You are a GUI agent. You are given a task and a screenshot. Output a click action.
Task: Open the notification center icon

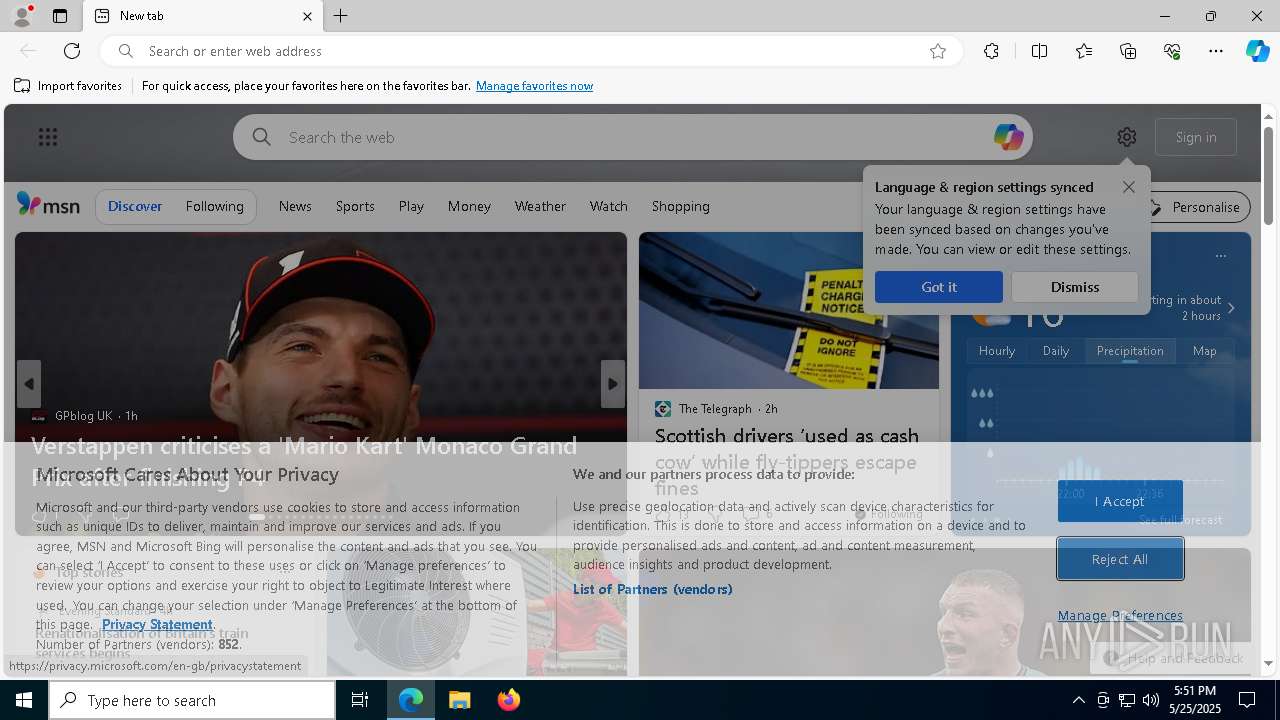[1247, 700]
